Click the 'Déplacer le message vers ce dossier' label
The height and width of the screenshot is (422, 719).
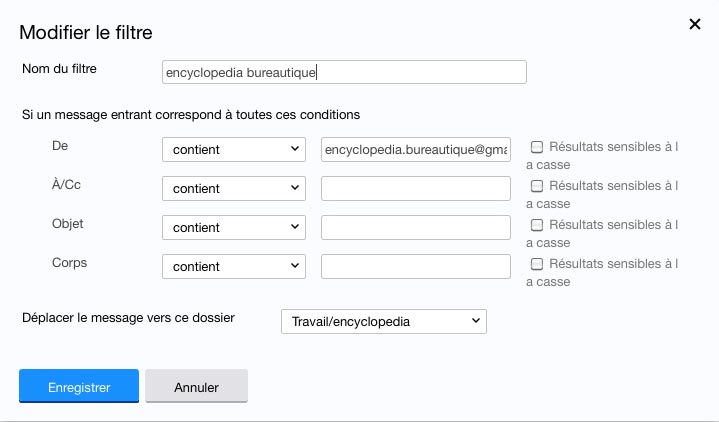128,317
